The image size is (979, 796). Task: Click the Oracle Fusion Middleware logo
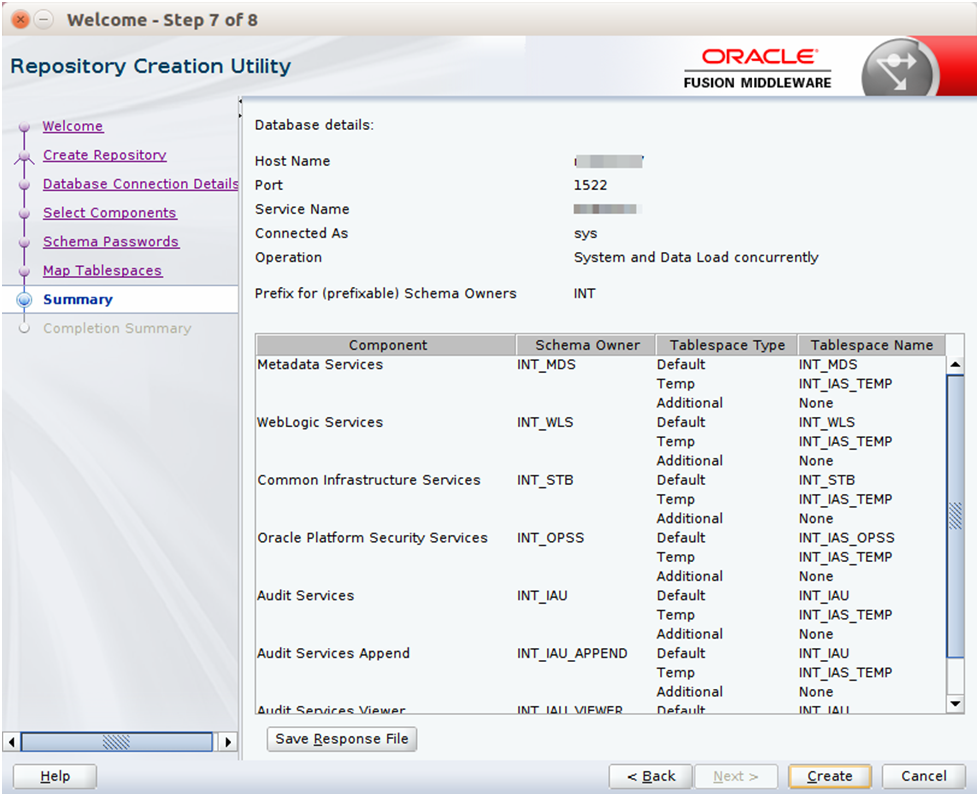click(x=757, y=68)
